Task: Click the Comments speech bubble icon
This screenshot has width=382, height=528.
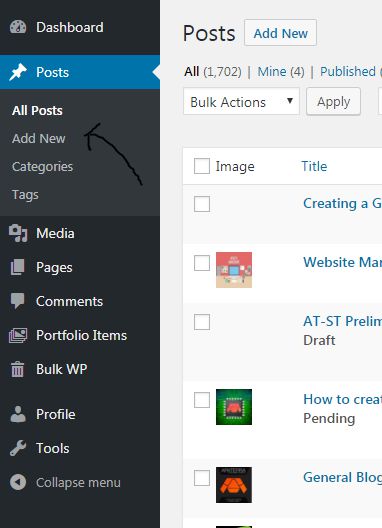Action: [18, 301]
